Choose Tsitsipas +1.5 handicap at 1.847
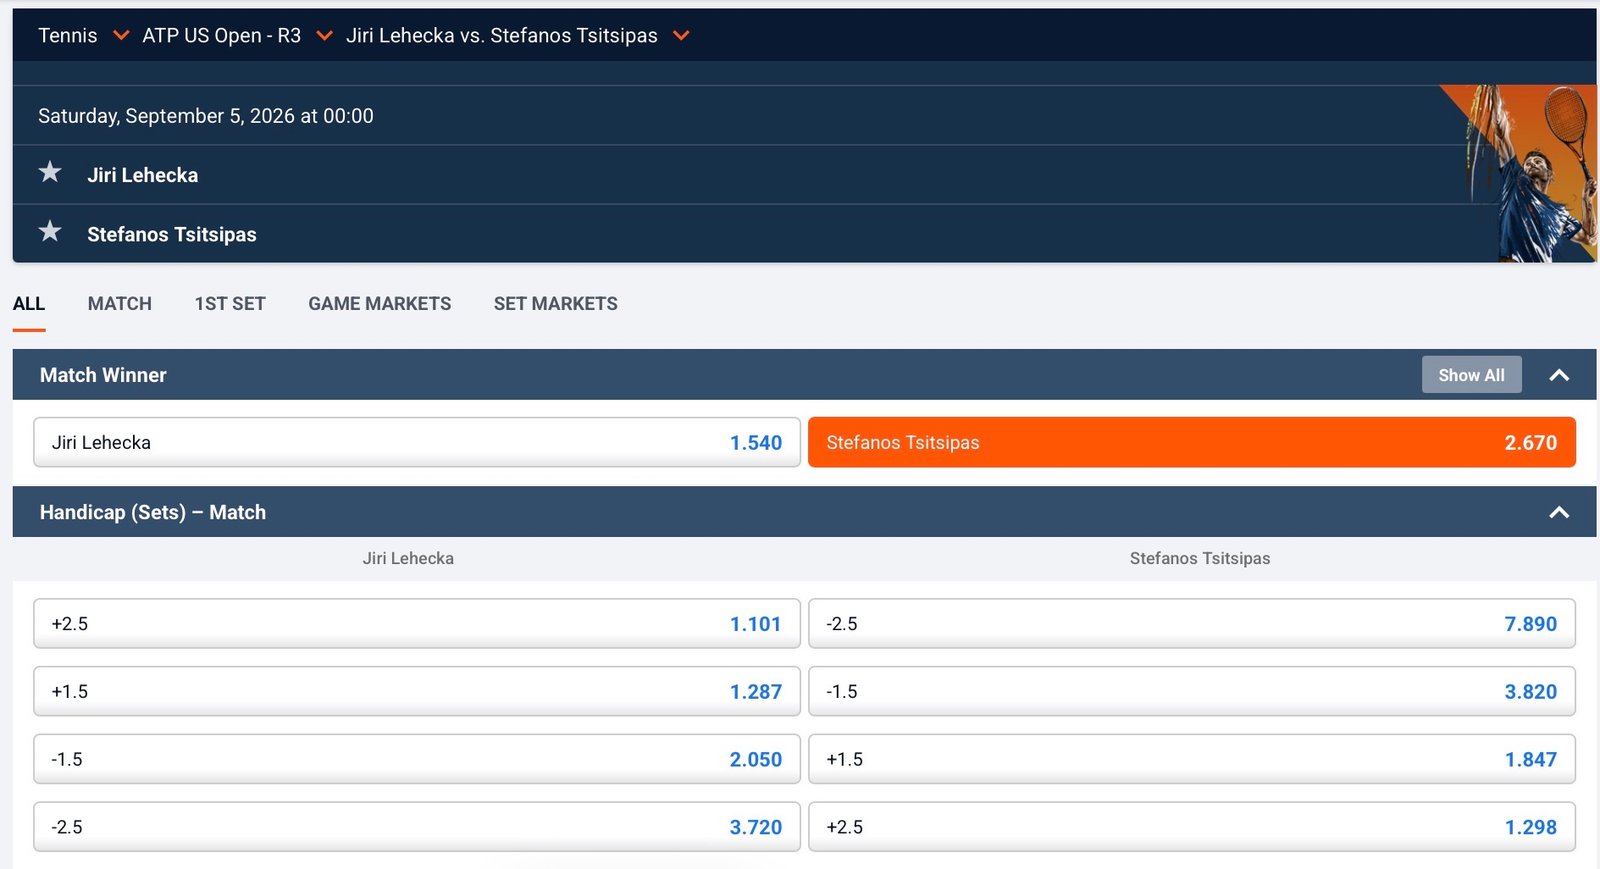The width and height of the screenshot is (1600, 869). (1191, 760)
